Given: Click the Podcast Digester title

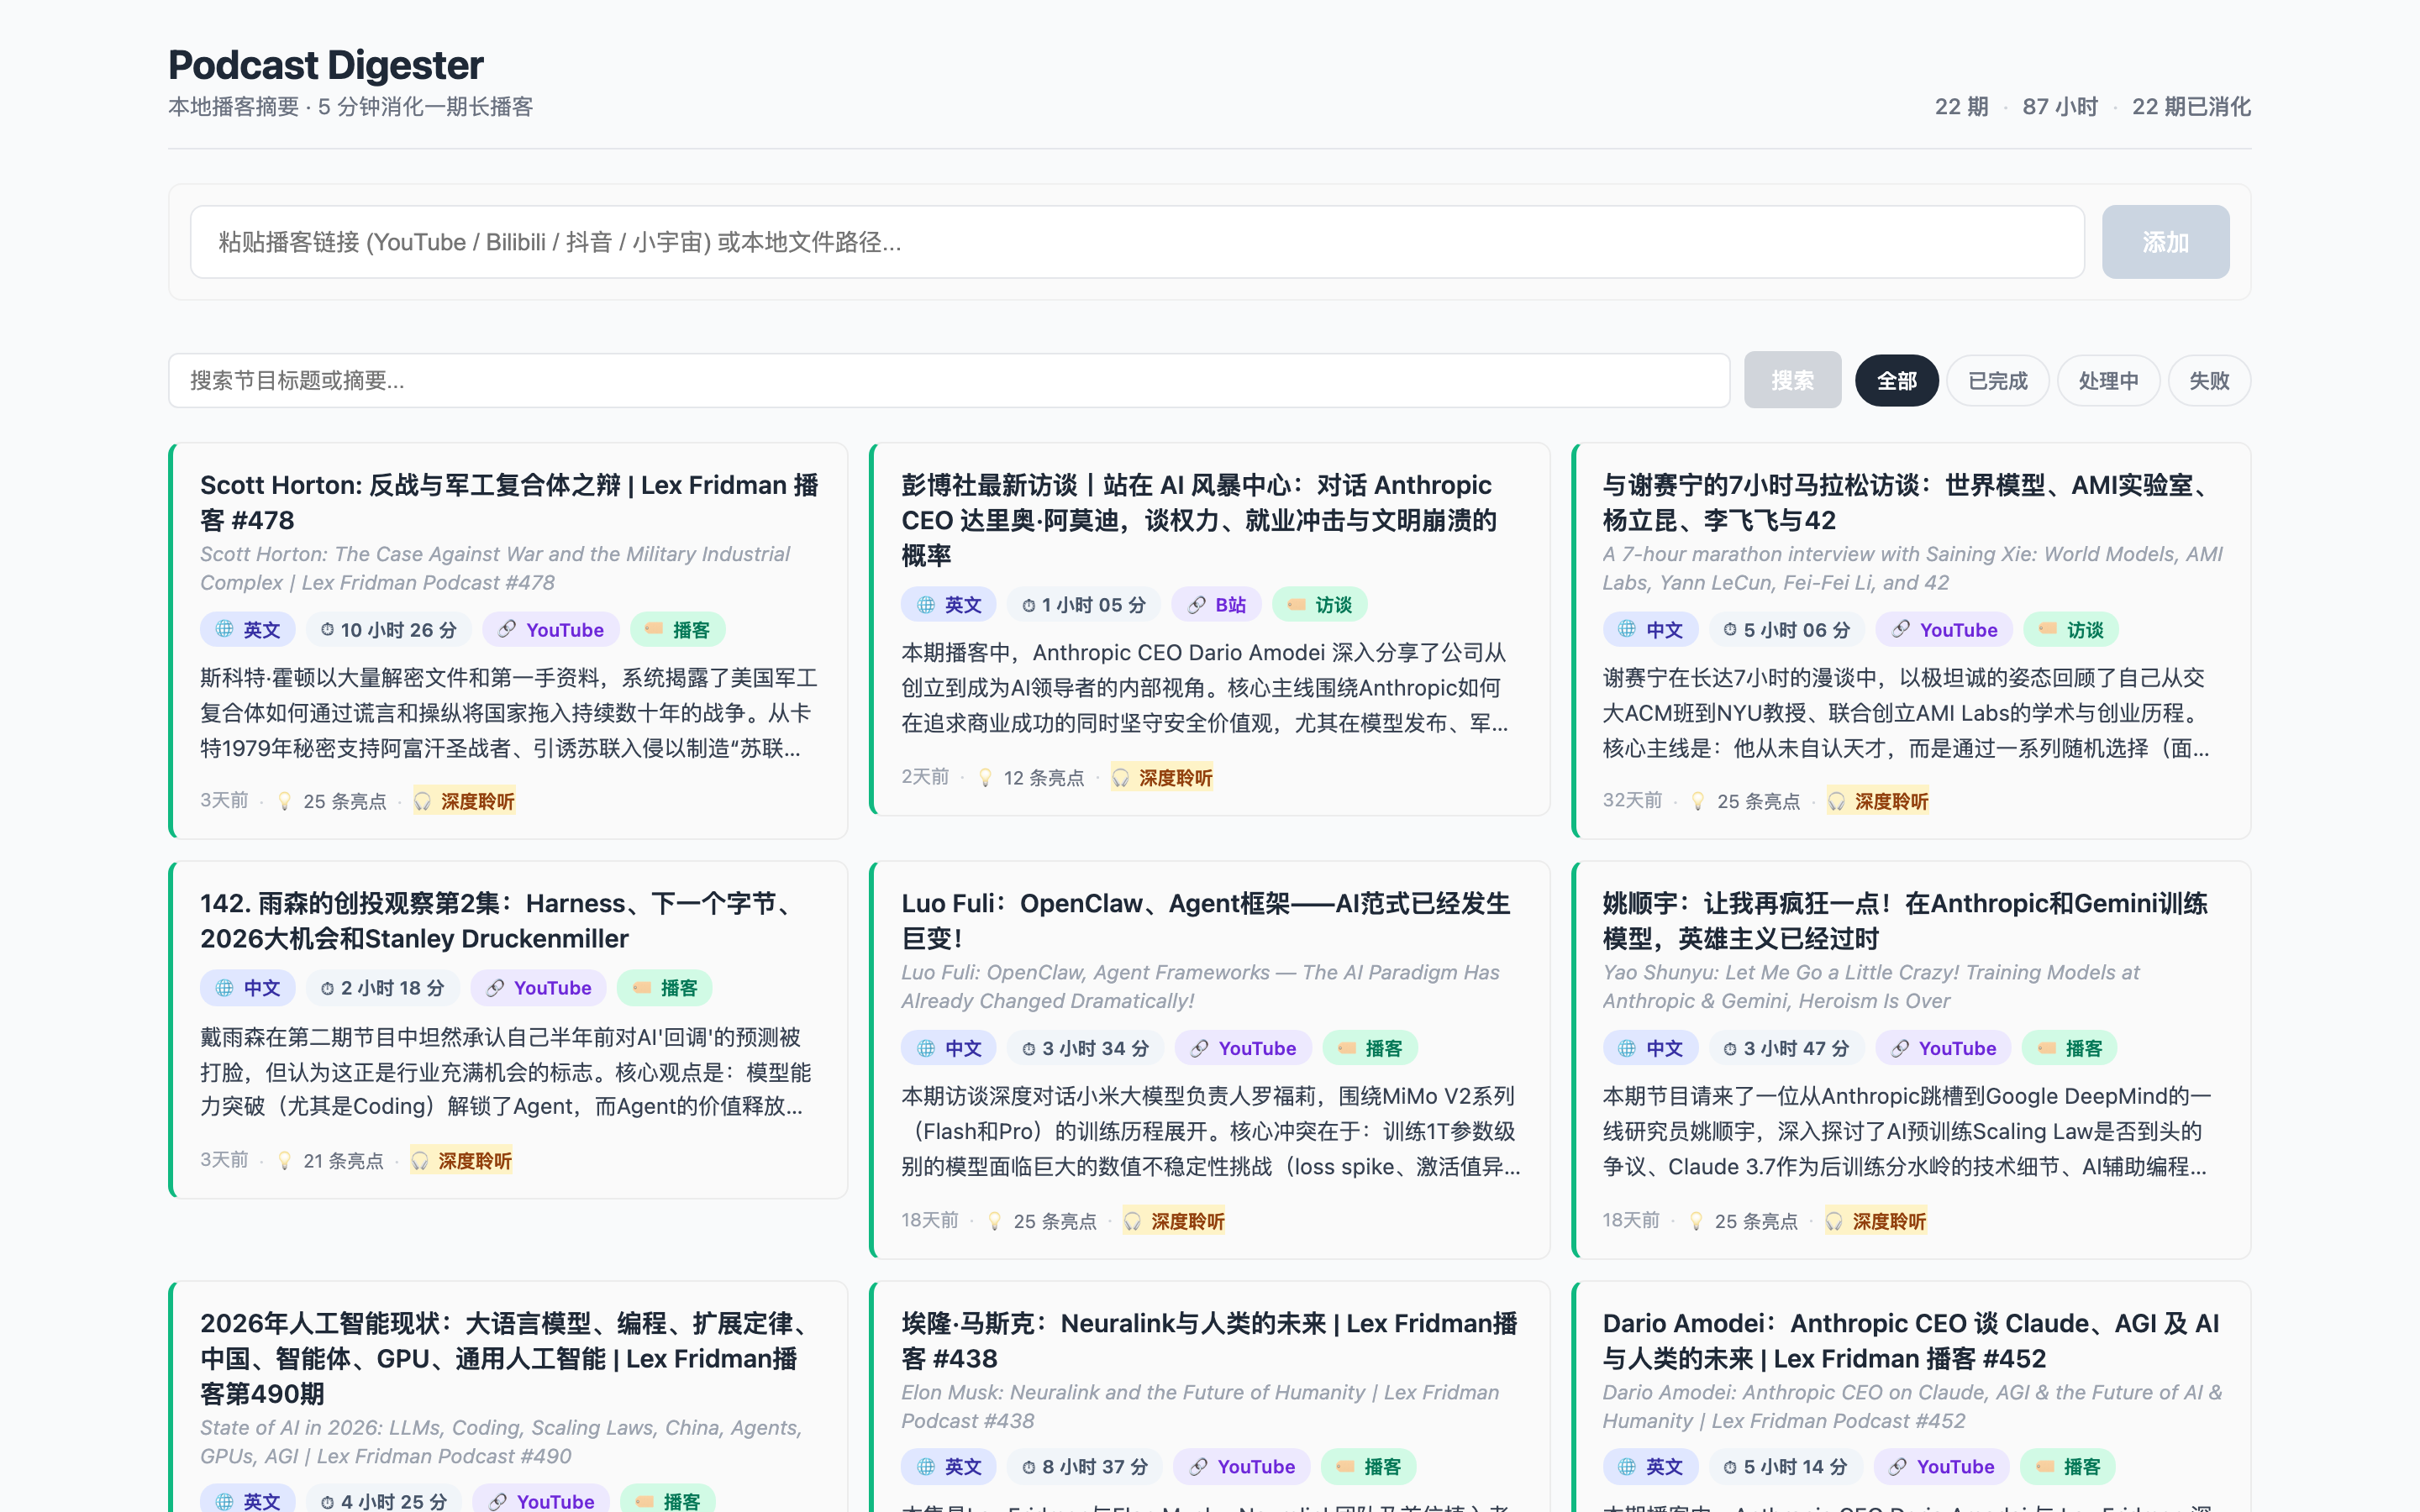Looking at the screenshot, I should [326, 65].
